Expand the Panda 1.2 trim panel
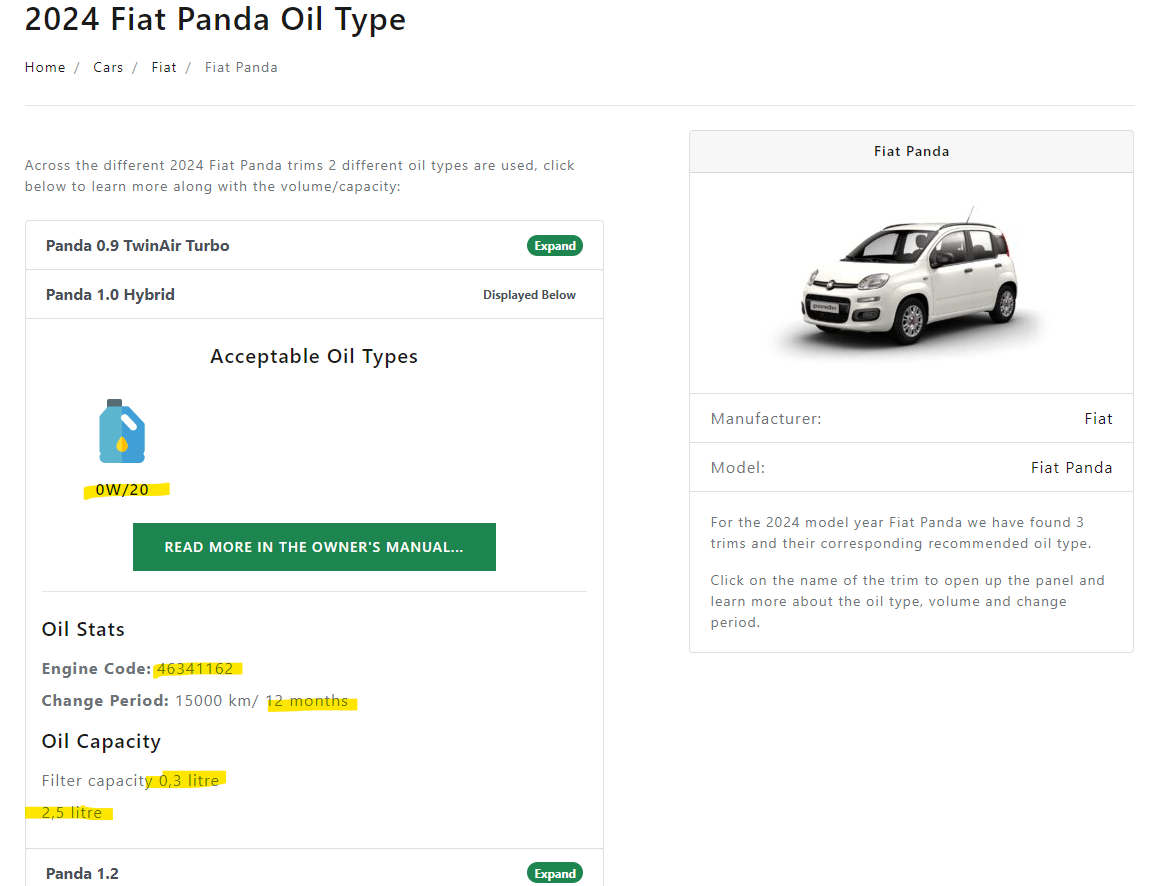1169x886 pixels. [555, 873]
